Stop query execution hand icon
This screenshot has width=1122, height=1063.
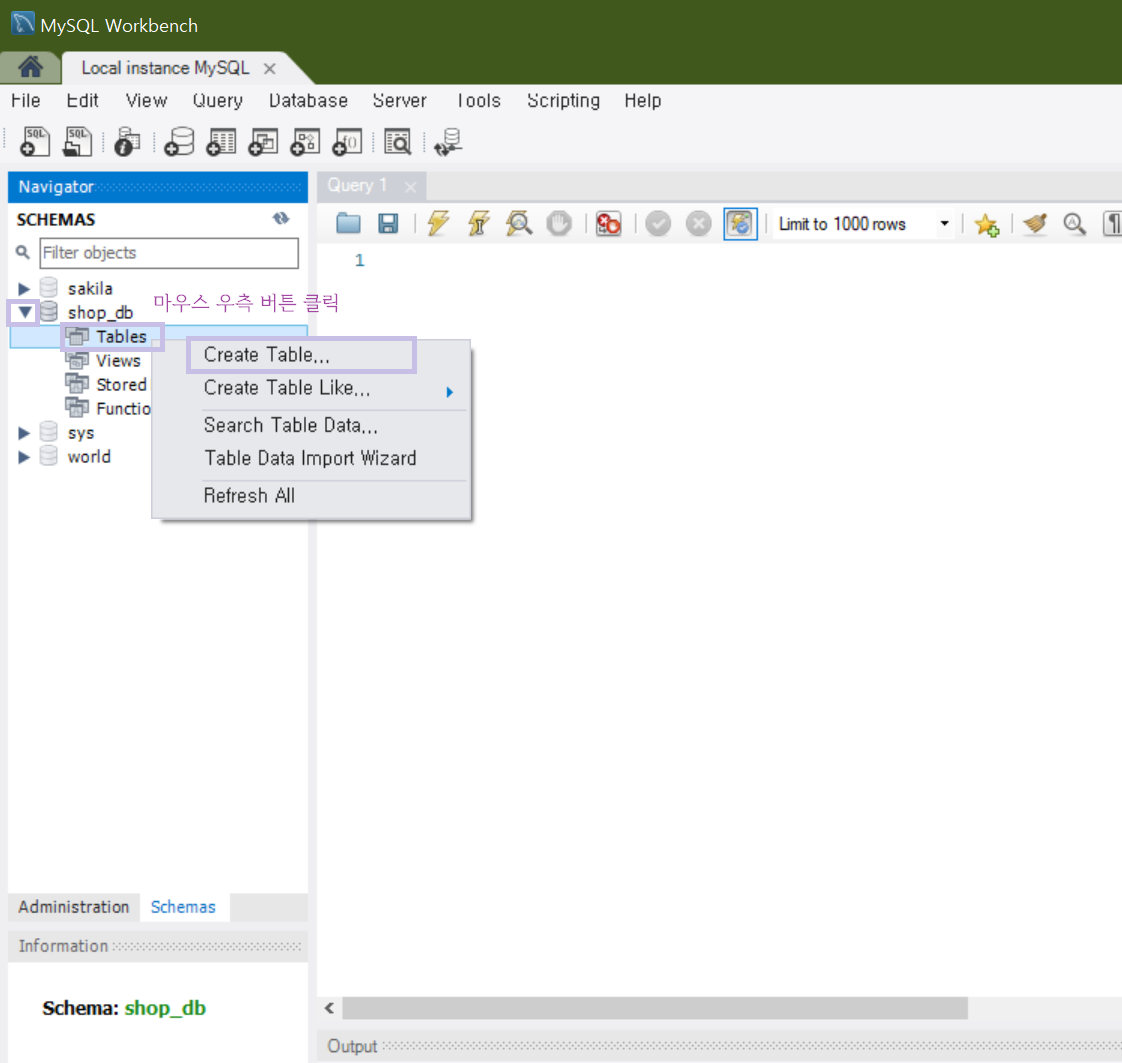[x=559, y=224]
